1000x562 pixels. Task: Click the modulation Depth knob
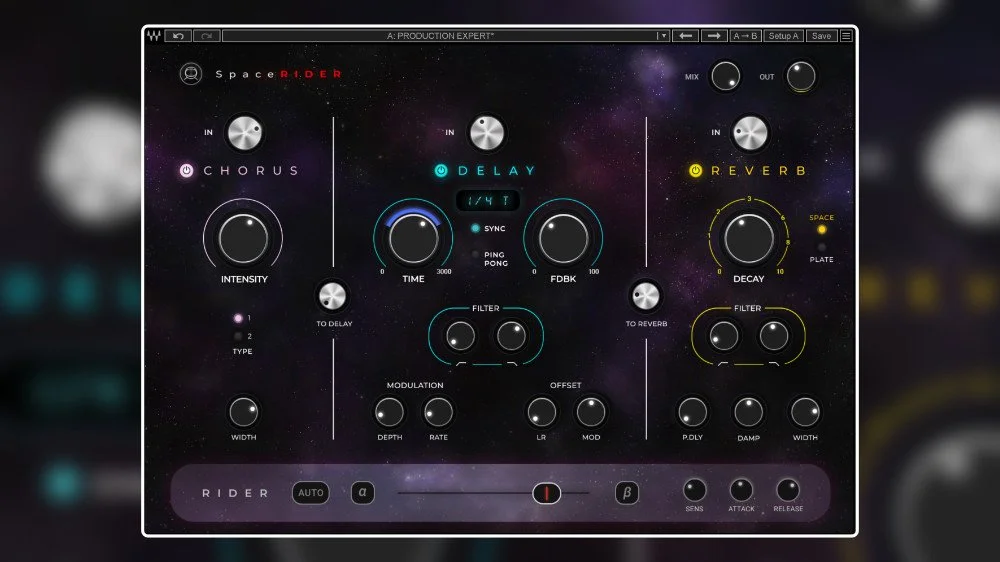(389, 412)
